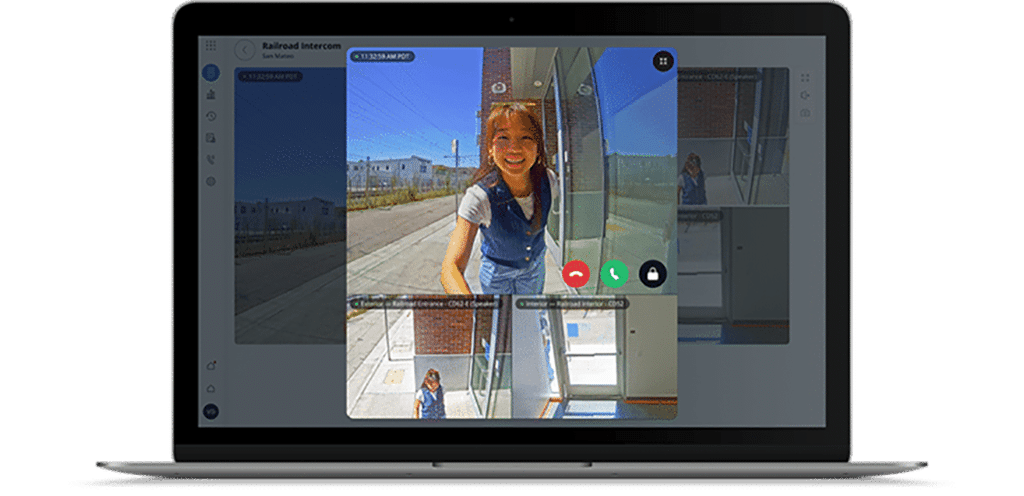
Task: Open the user avatar in sidebar bottom
Action: tap(210, 412)
